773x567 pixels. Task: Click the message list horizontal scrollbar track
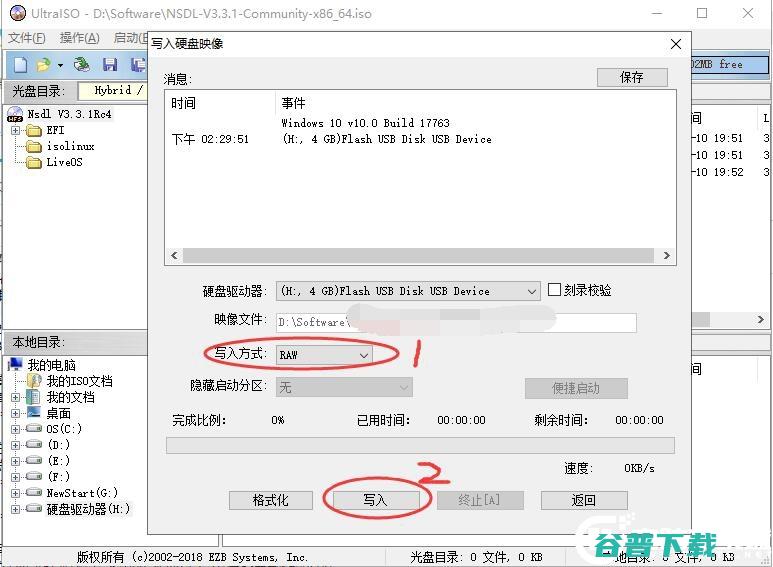coord(419,255)
